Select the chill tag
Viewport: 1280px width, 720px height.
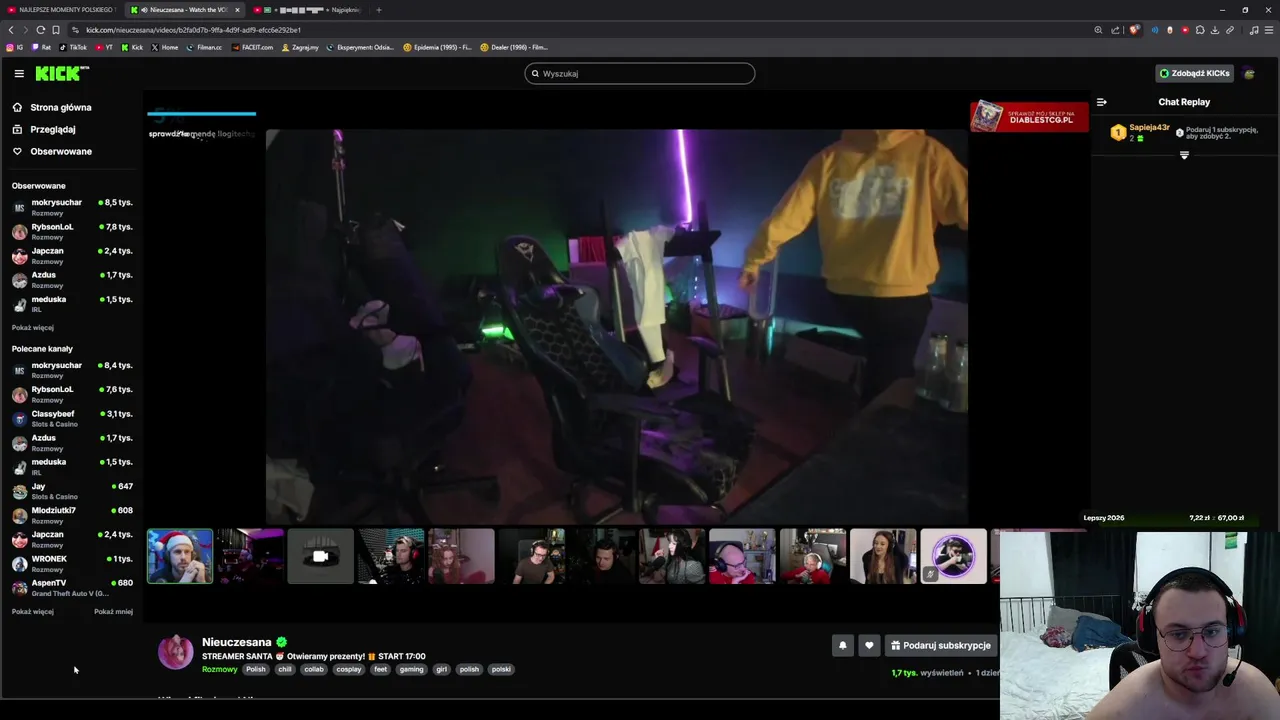(x=285, y=669)
